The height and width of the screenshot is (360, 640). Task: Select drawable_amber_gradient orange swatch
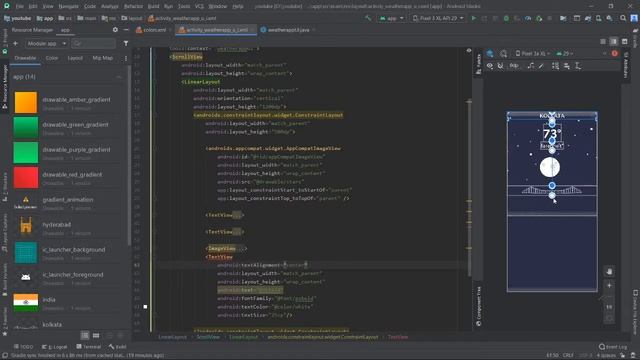click(x=26, y=102)
